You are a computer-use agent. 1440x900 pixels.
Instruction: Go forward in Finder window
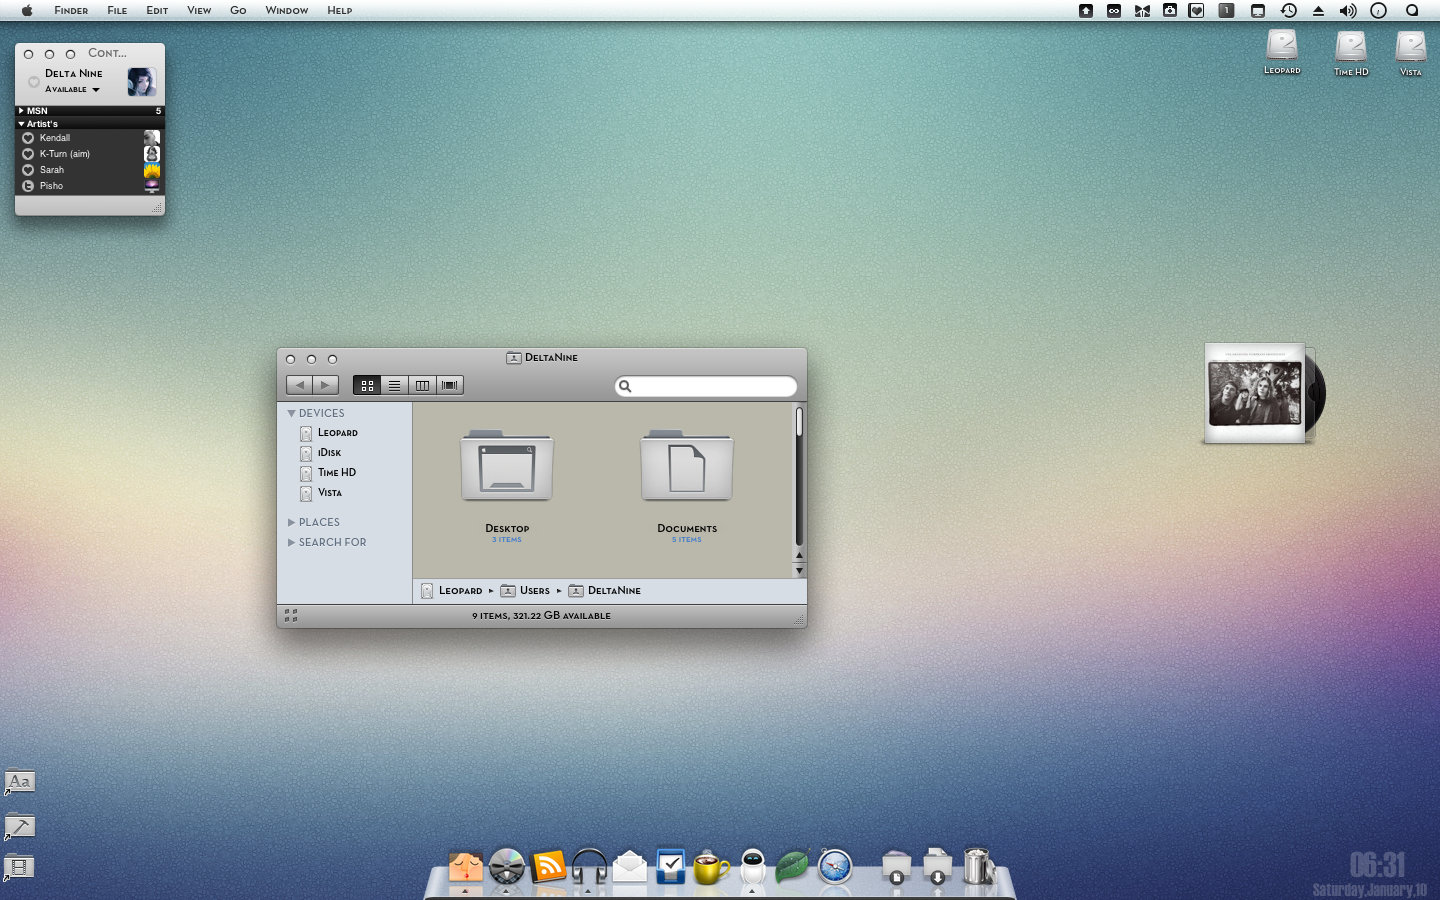point(325,385)
